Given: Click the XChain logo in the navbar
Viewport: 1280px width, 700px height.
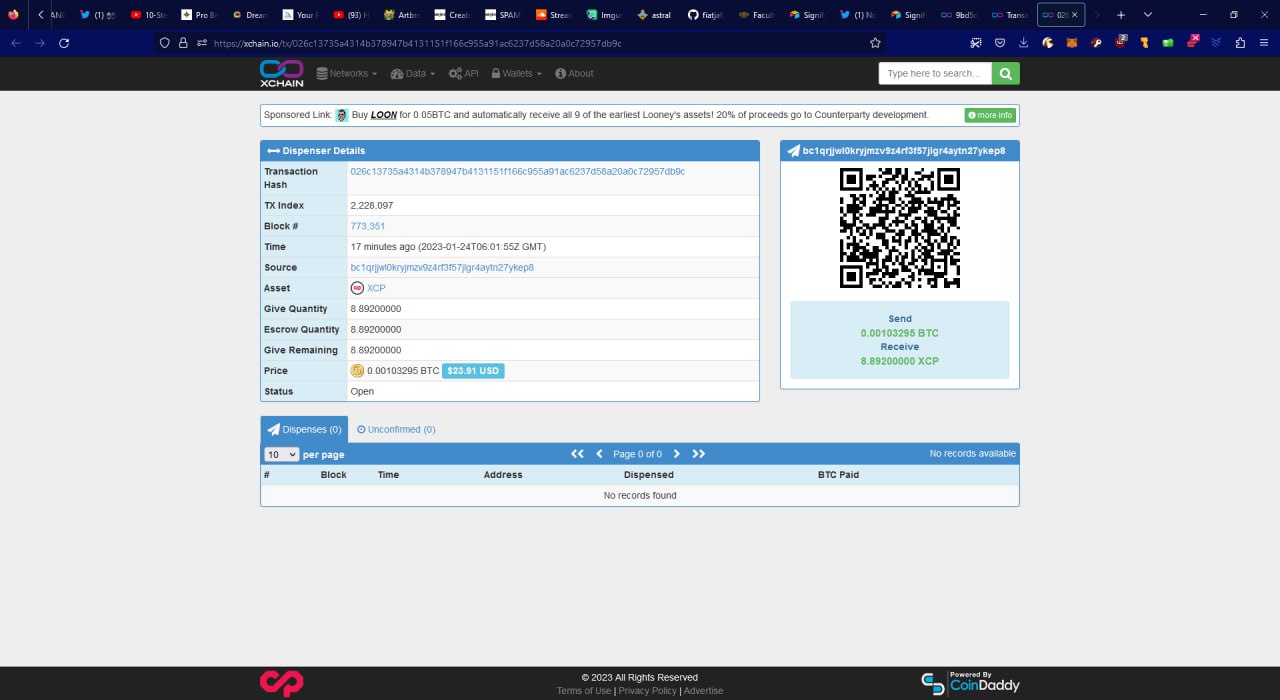Looking at the screenshot, I should coord(281,73).
